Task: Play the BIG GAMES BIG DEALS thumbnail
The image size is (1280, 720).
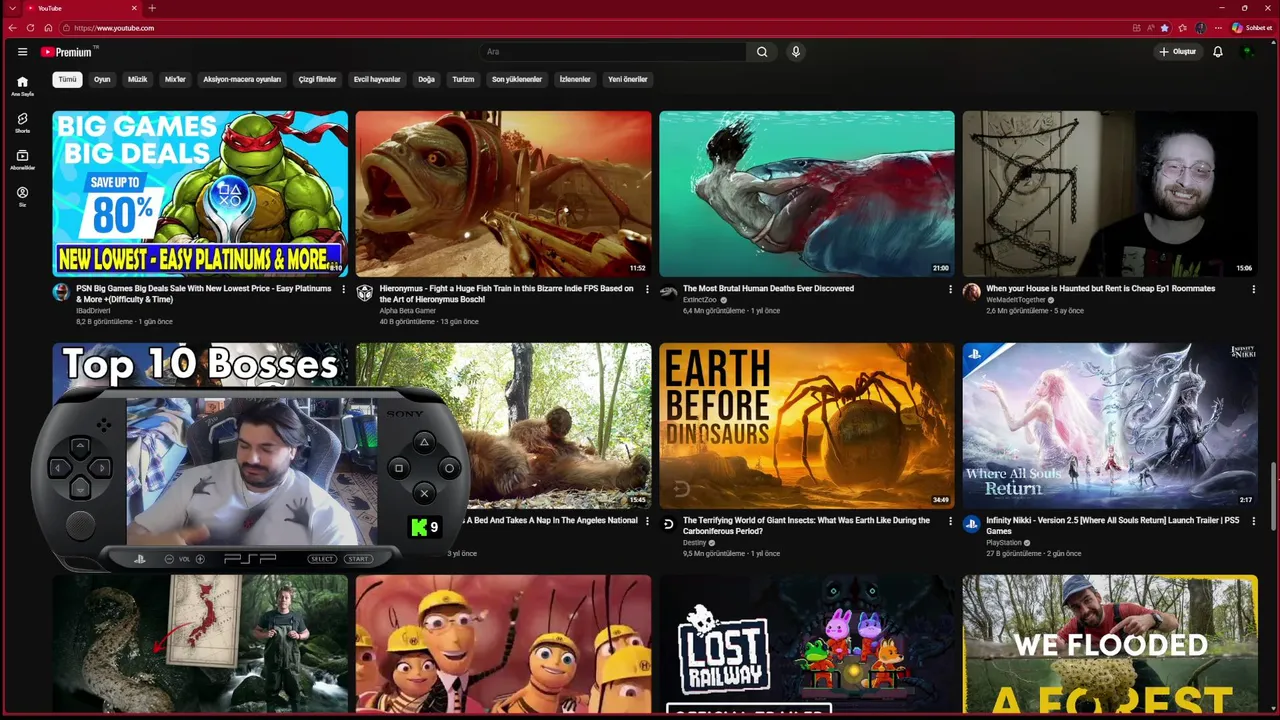Action: point(200,193)
